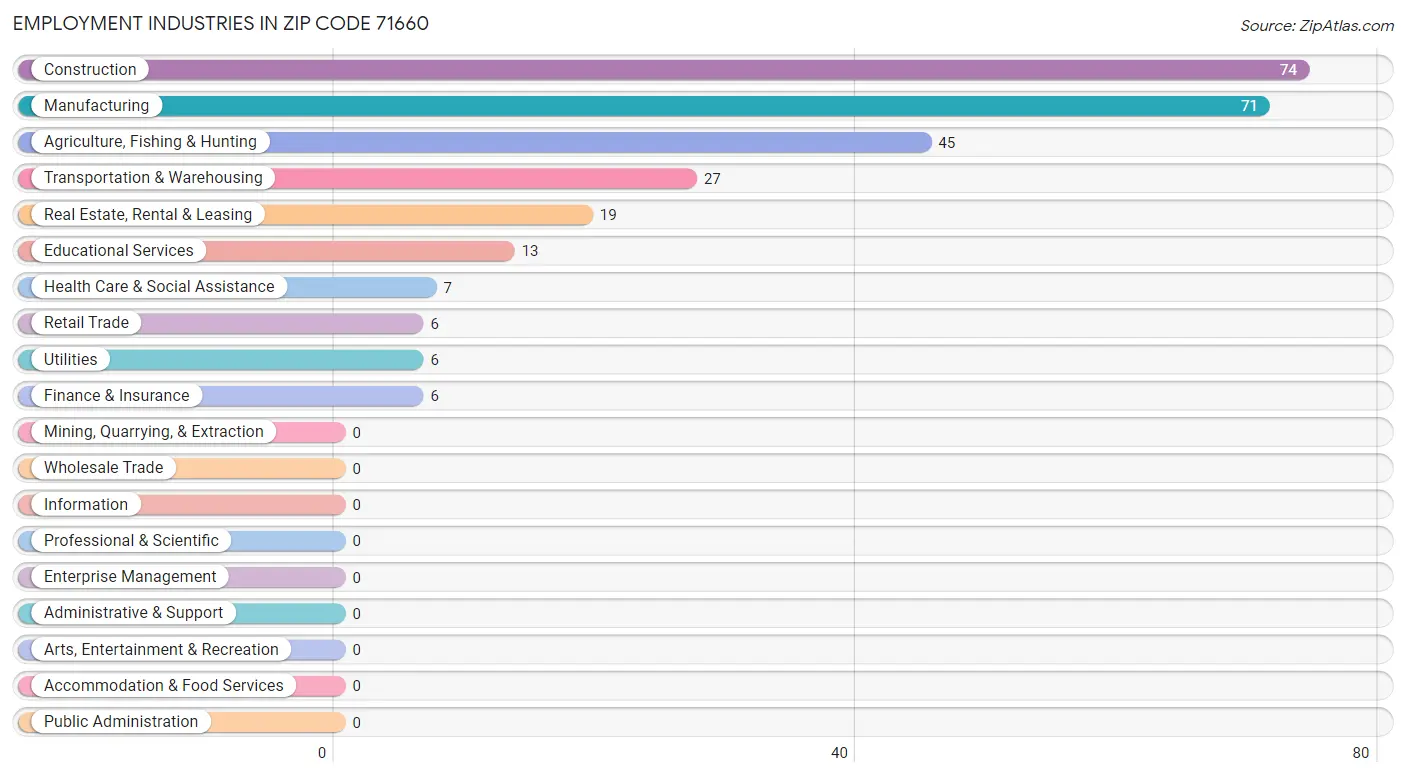This screenshot has width=1406, height=777.
Task: Click the Health Care value 7
Action: [x=448, y=288]
